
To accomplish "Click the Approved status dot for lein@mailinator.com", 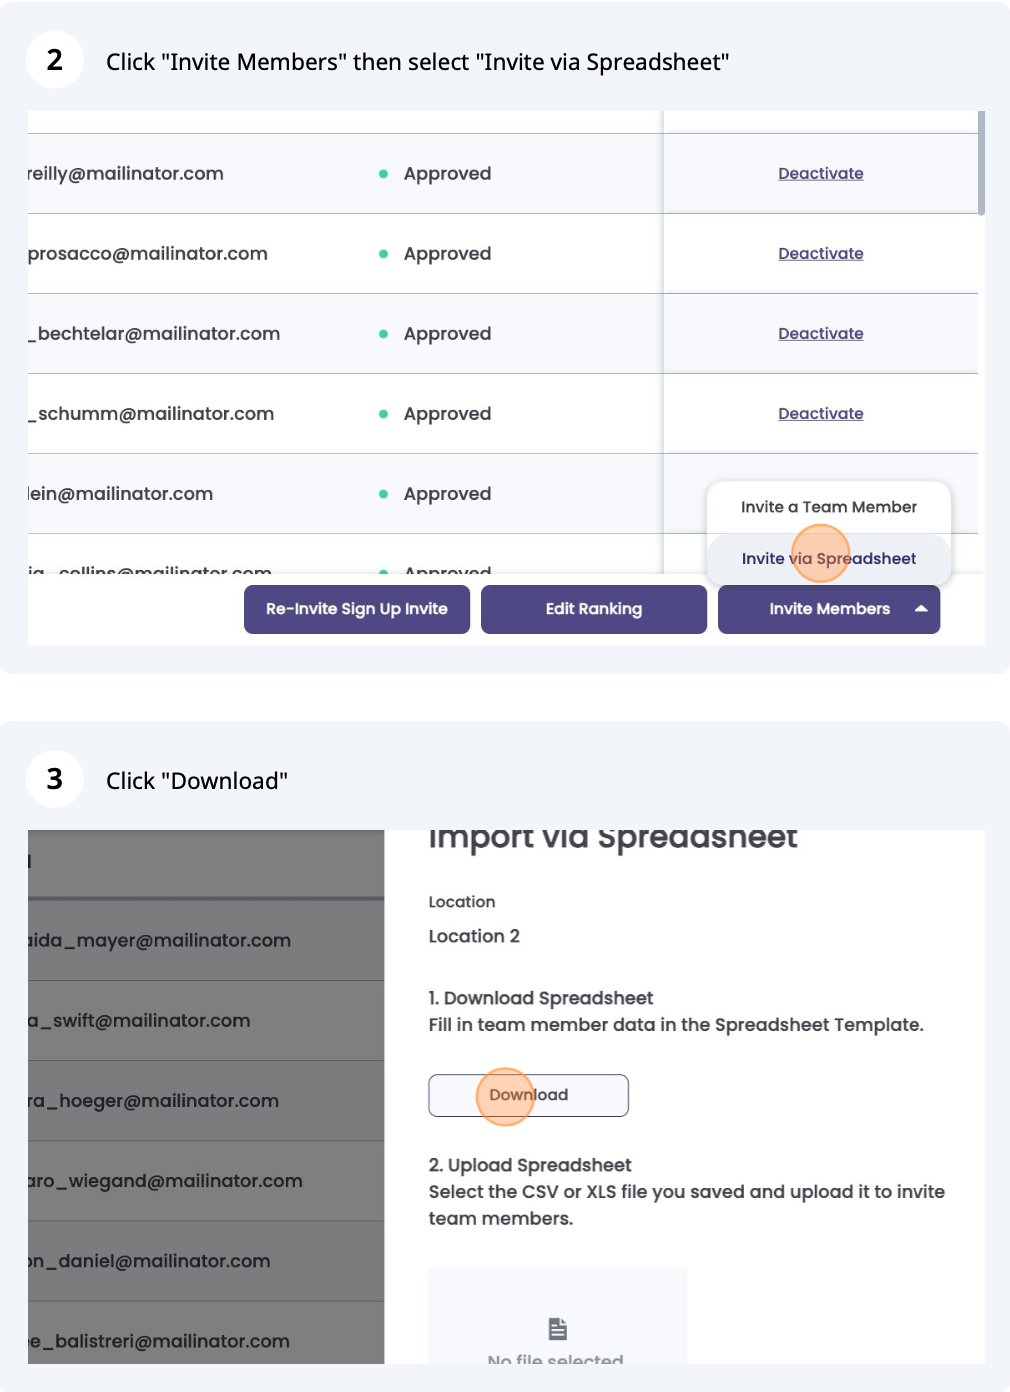I will [x=383, y=494].
